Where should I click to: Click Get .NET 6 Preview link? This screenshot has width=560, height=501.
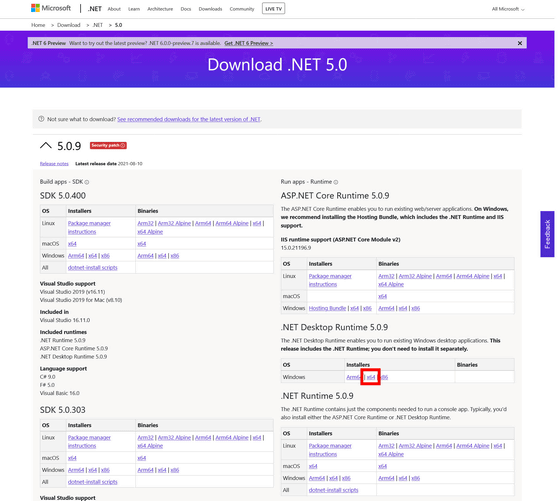(249, 43)
